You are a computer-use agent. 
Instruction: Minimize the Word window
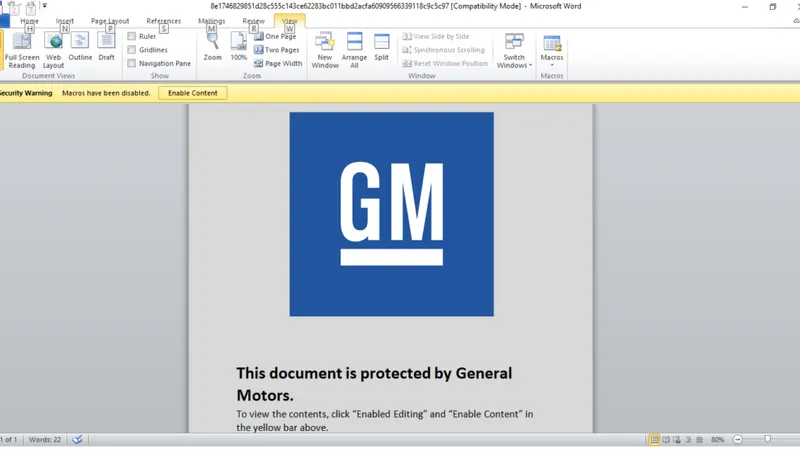click(745, 7)
